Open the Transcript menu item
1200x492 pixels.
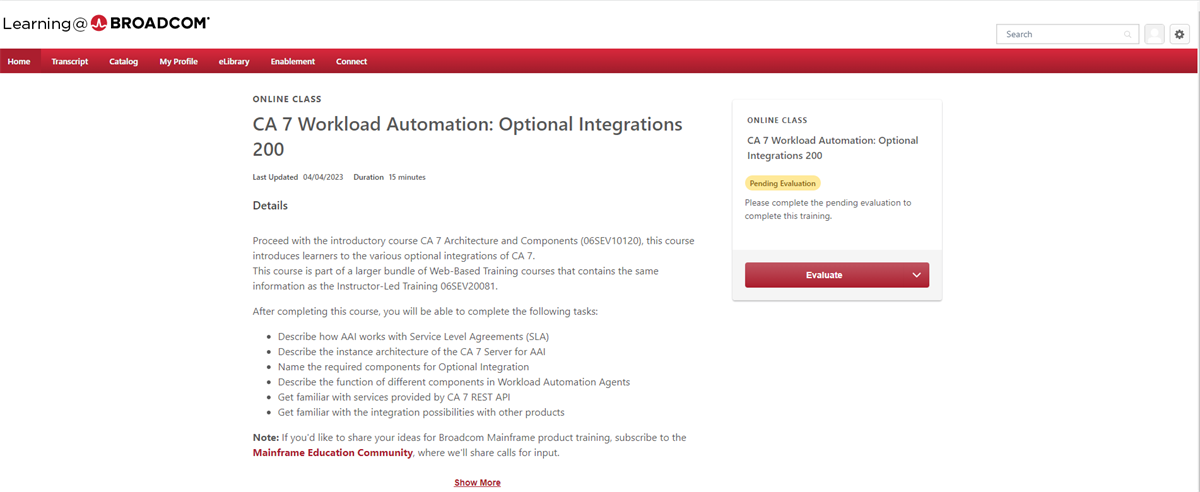[70, 61]
